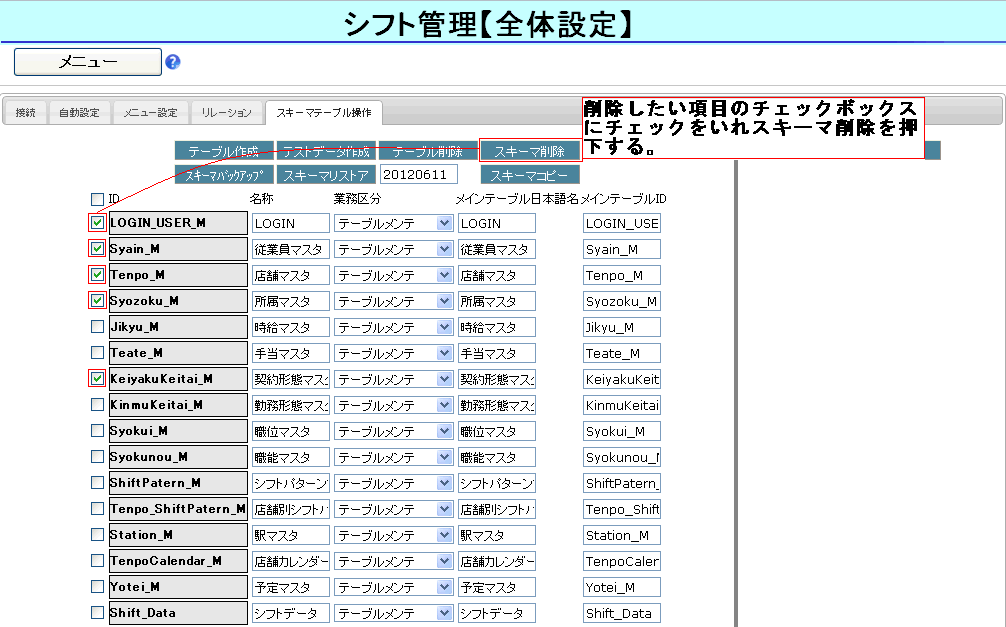The width and height of the screenshot is (1006, 627).
Task: Check the Shift_Data row checkbox
Action: [x=97, y=613]
